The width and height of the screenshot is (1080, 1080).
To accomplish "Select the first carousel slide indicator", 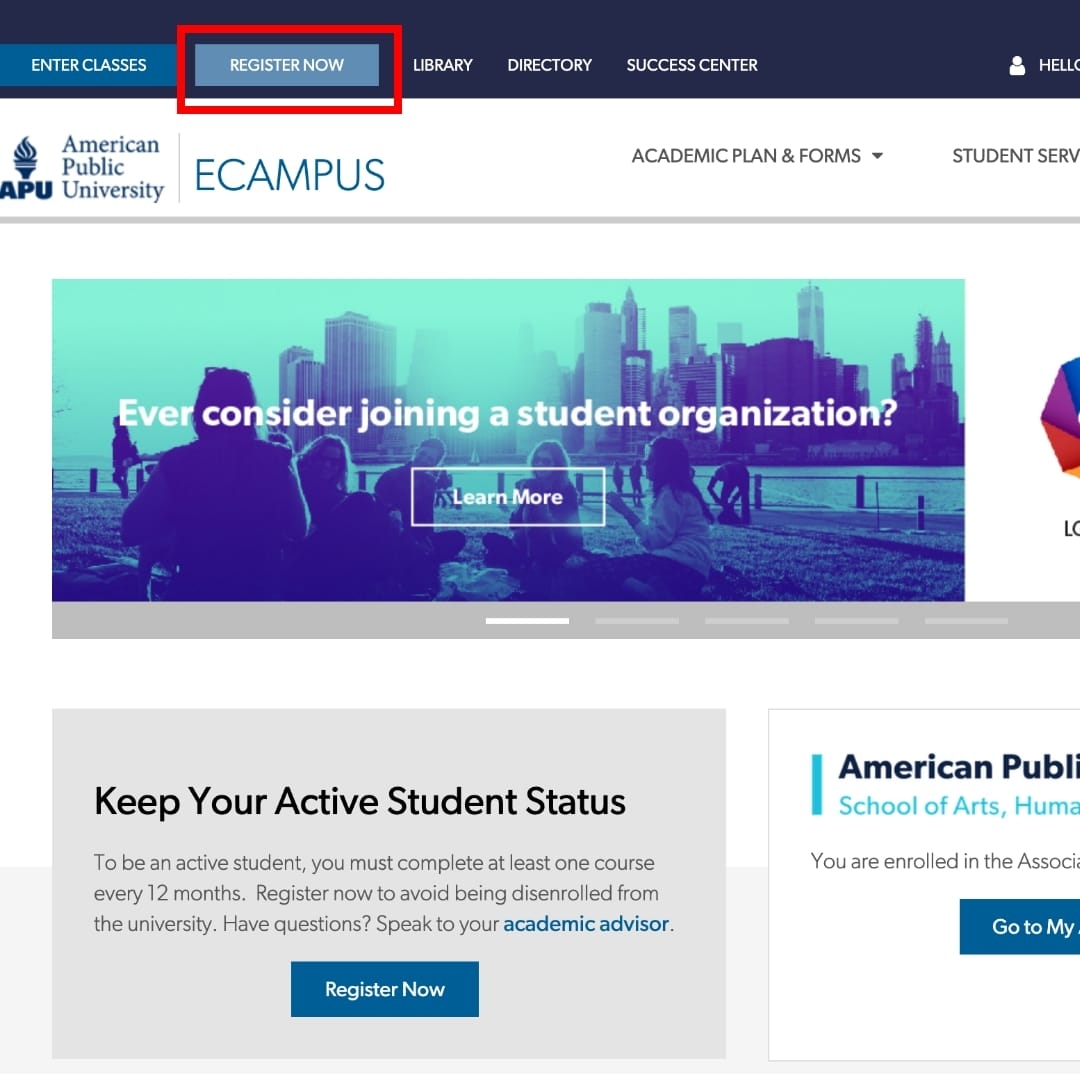I will (x=527, y=621).
